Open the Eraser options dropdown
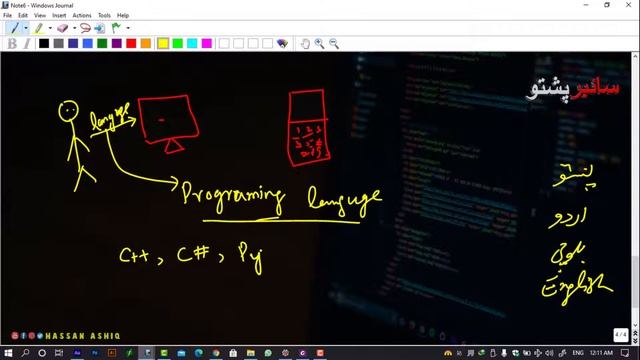This screenshot has width=640, height=360. coord(74,28)
